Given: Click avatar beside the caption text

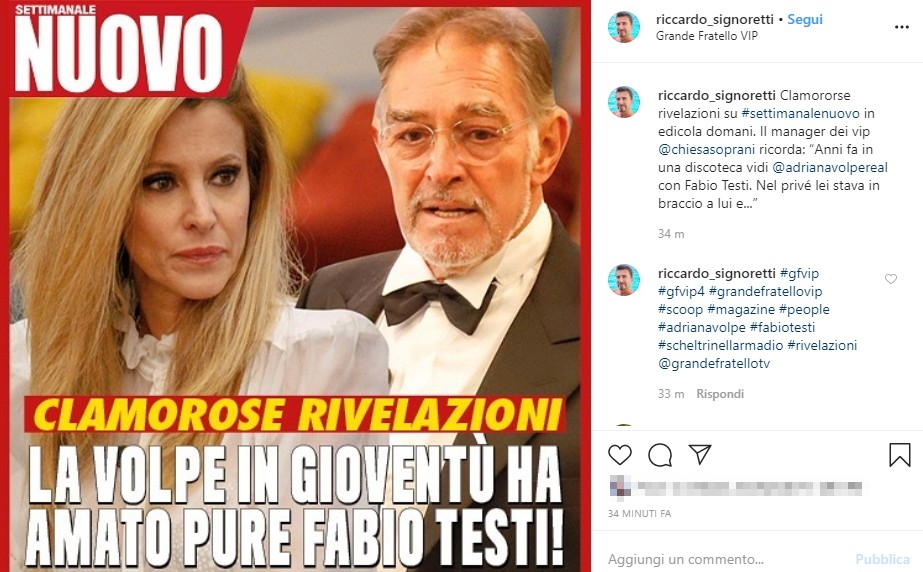Looking at the screenshot, I should (x=624, y=102).
